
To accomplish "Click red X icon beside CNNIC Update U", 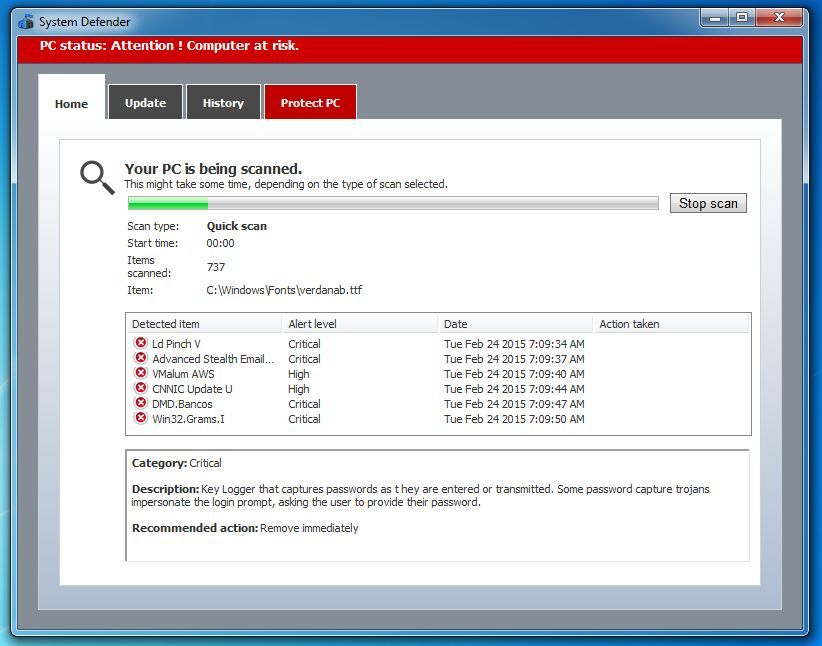I will [141, 388].
